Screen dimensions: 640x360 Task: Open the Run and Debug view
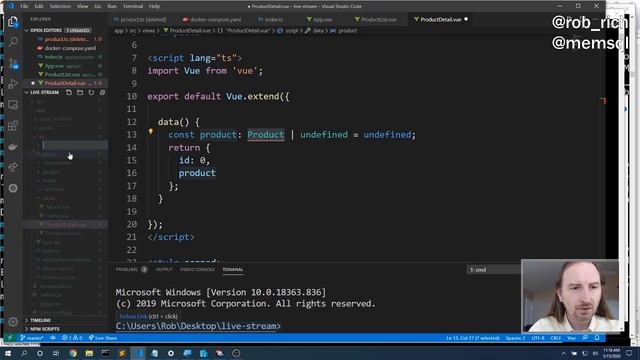click(13, 84)
